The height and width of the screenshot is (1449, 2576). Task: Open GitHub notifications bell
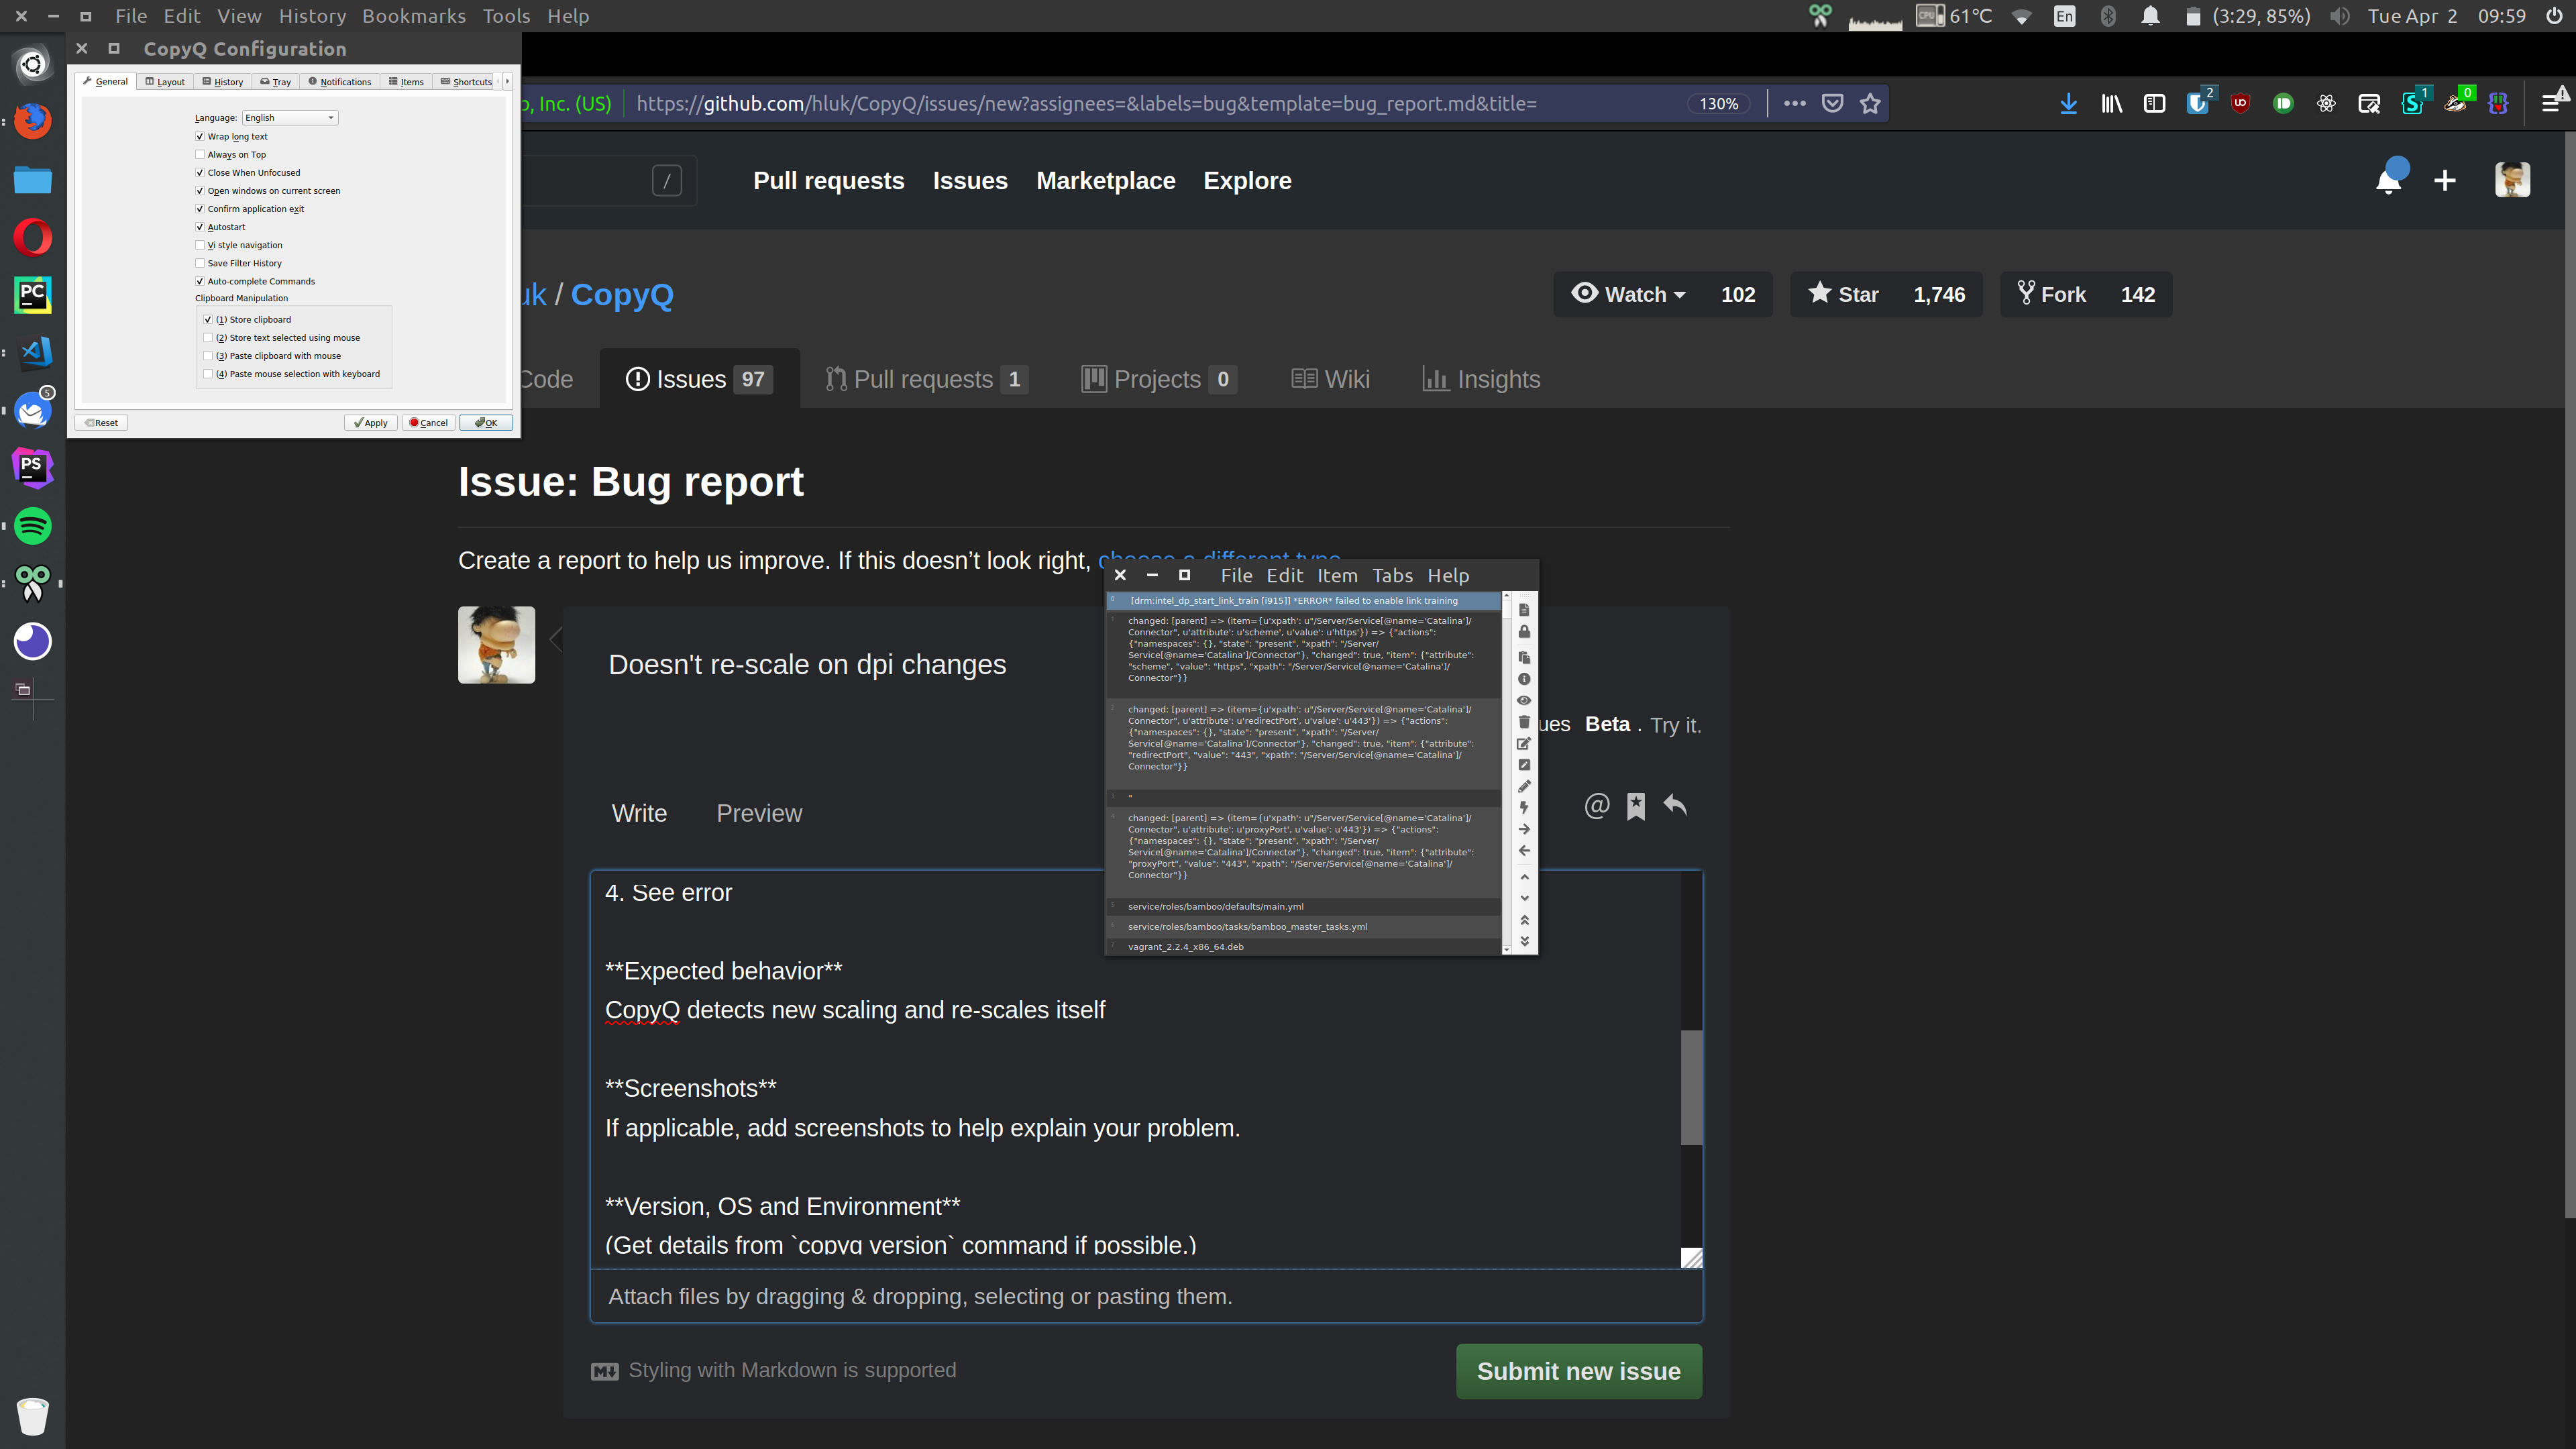coord(2389,180)
